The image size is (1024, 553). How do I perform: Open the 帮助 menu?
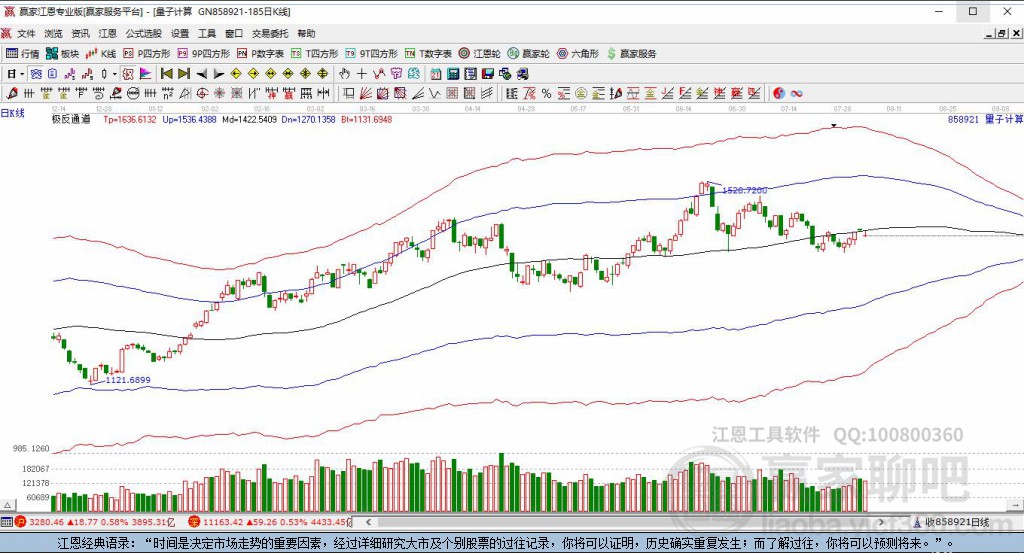(x=306, y=33)
